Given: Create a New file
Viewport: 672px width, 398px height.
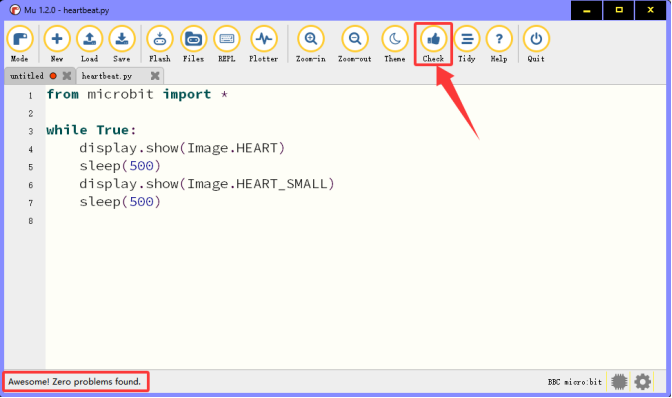Looking at the screenshot, I should pos(57,44).
